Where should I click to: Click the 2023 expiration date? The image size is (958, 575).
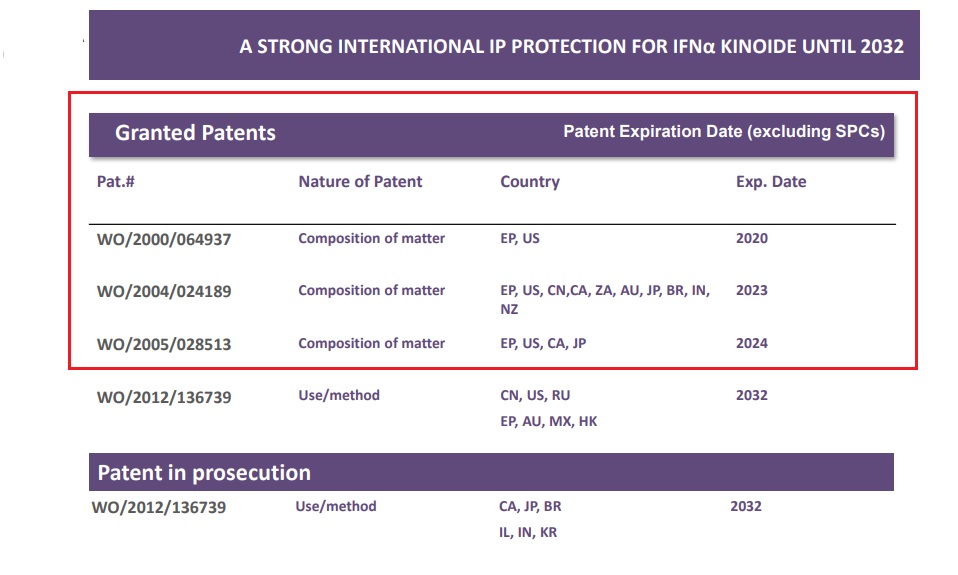pos(752,291)
